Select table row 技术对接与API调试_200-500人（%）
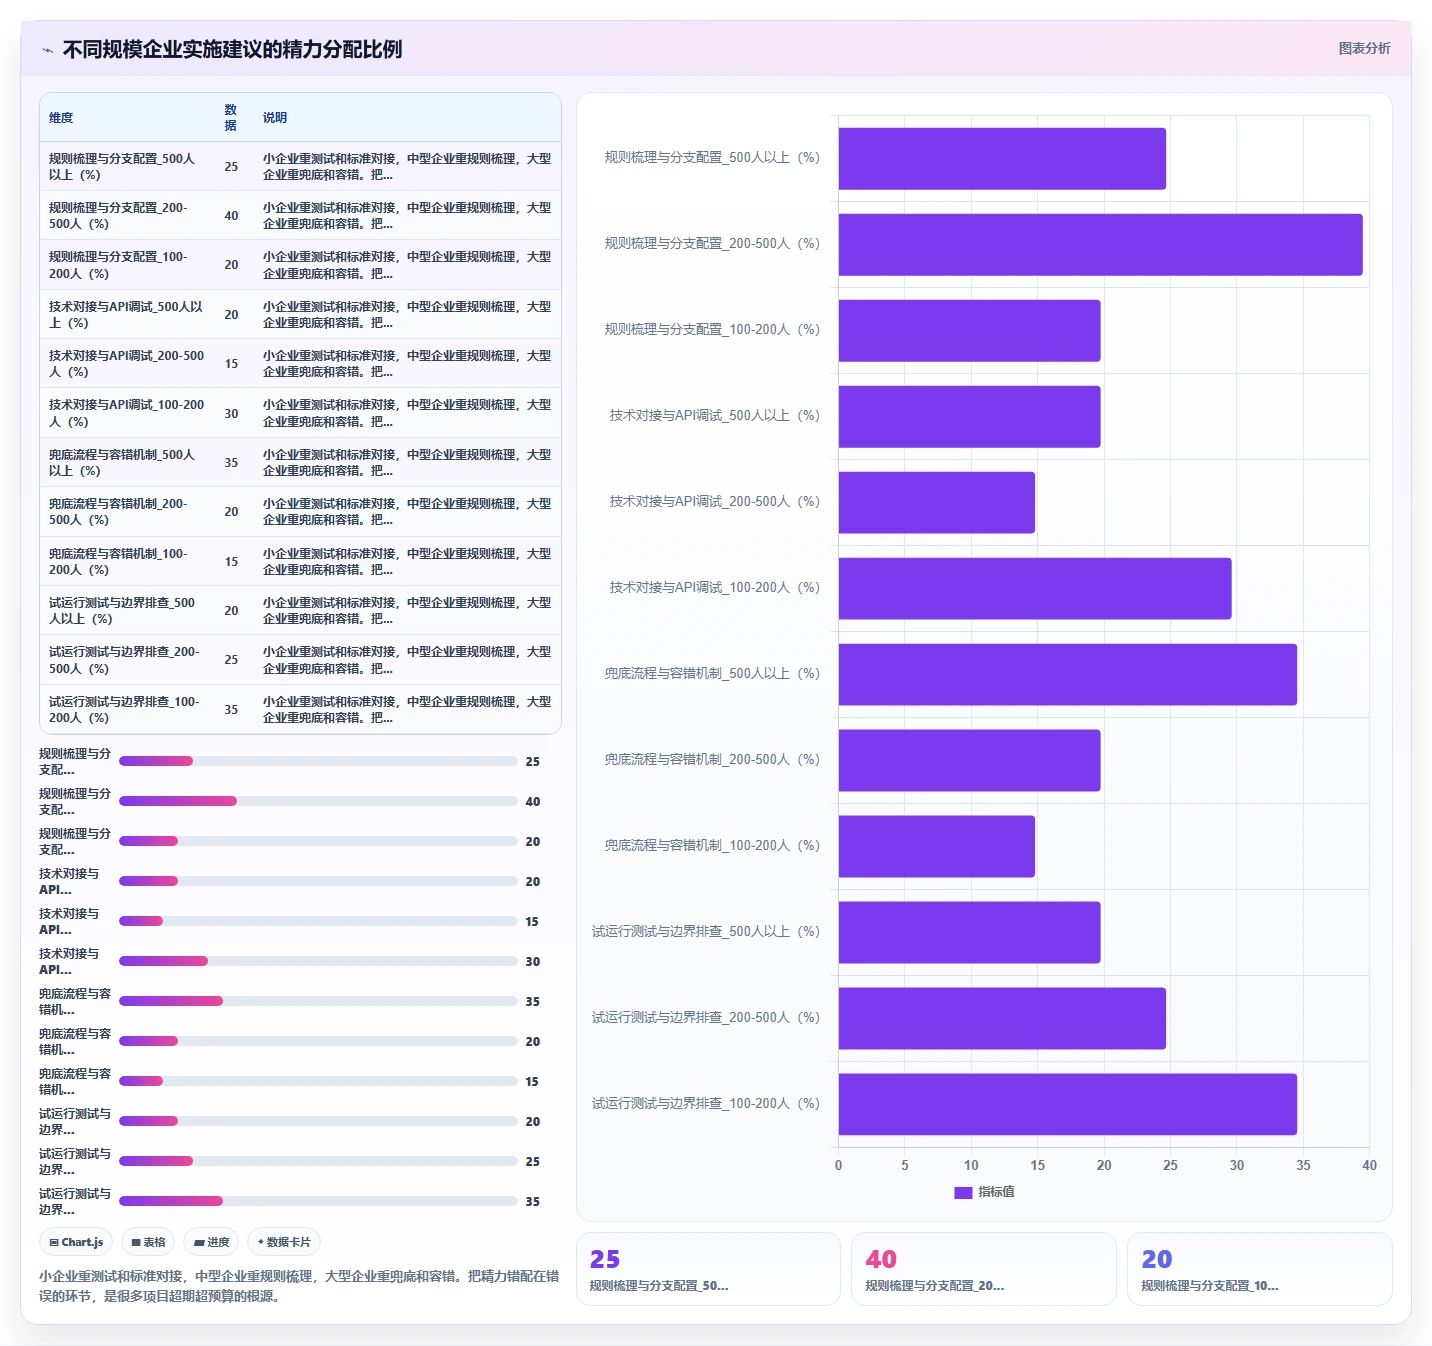 [x=300, y=363]
